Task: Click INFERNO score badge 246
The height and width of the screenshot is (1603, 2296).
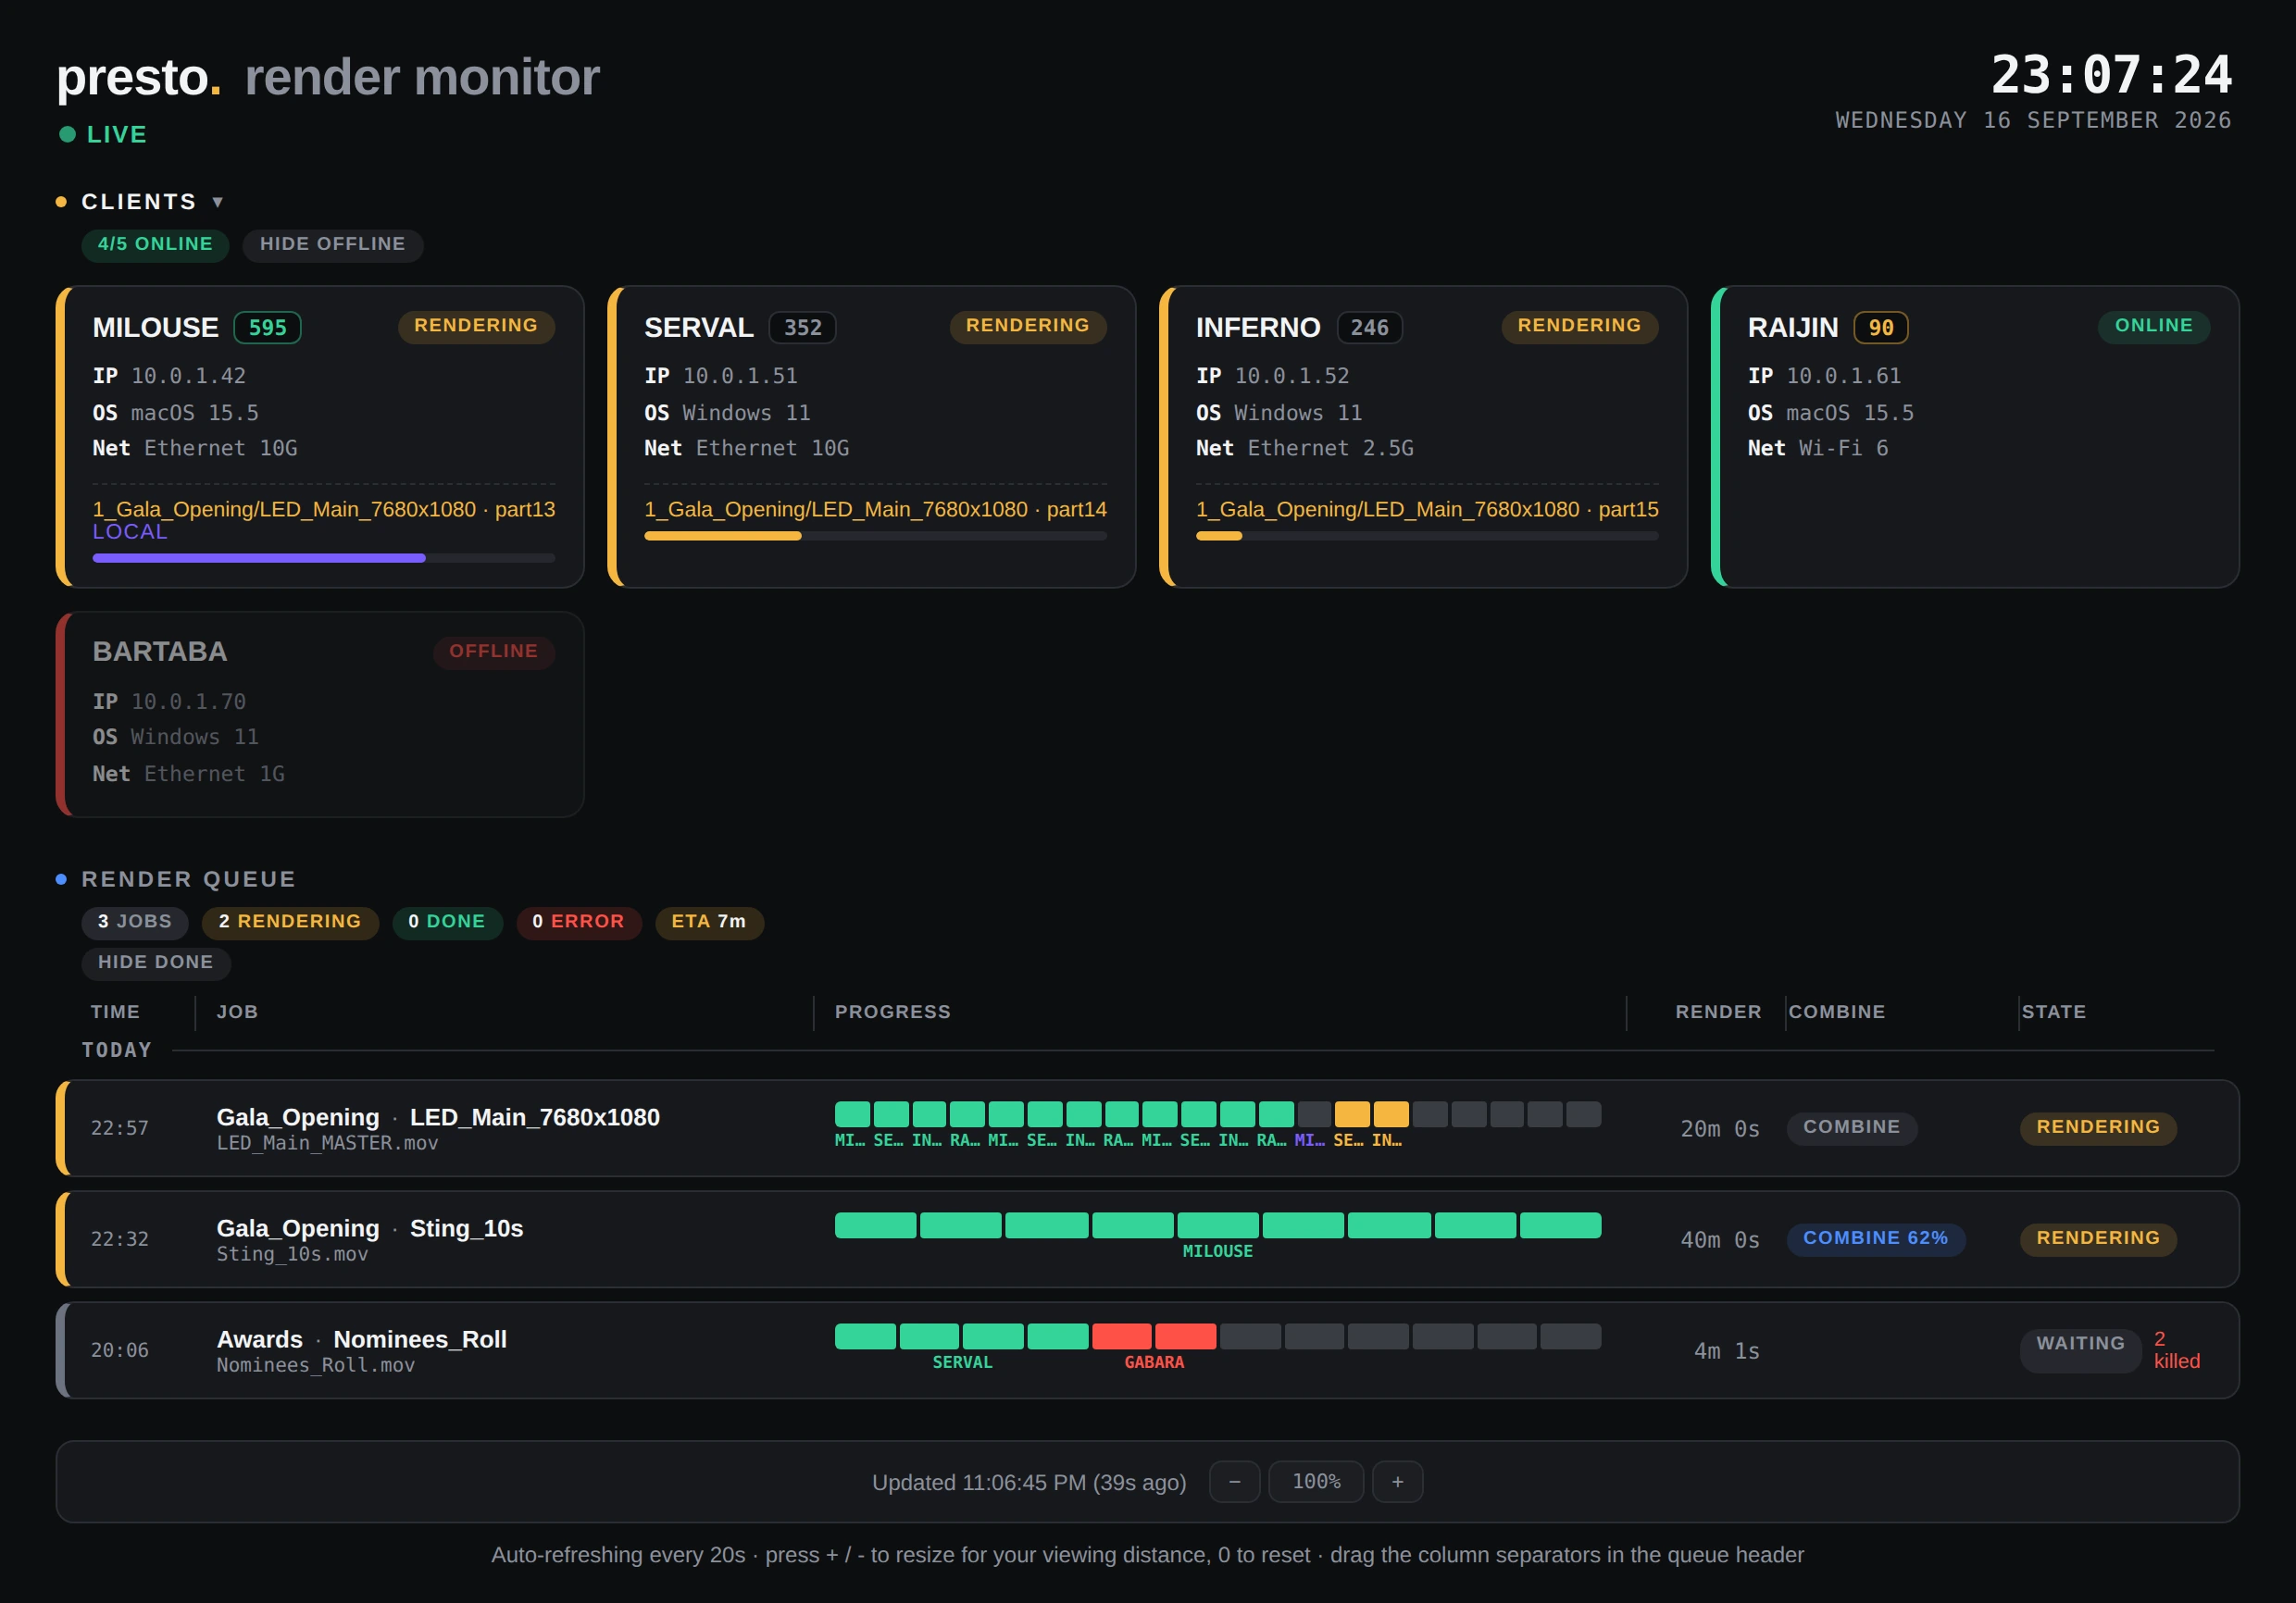Action: point(1369,328)
